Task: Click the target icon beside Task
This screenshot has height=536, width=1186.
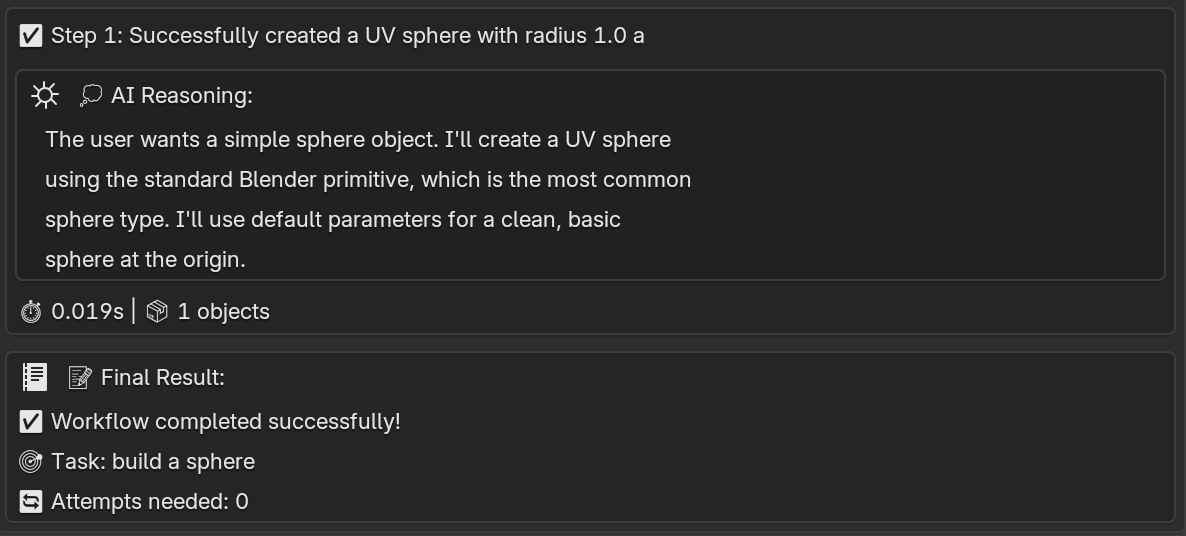Action: [30, 461]
